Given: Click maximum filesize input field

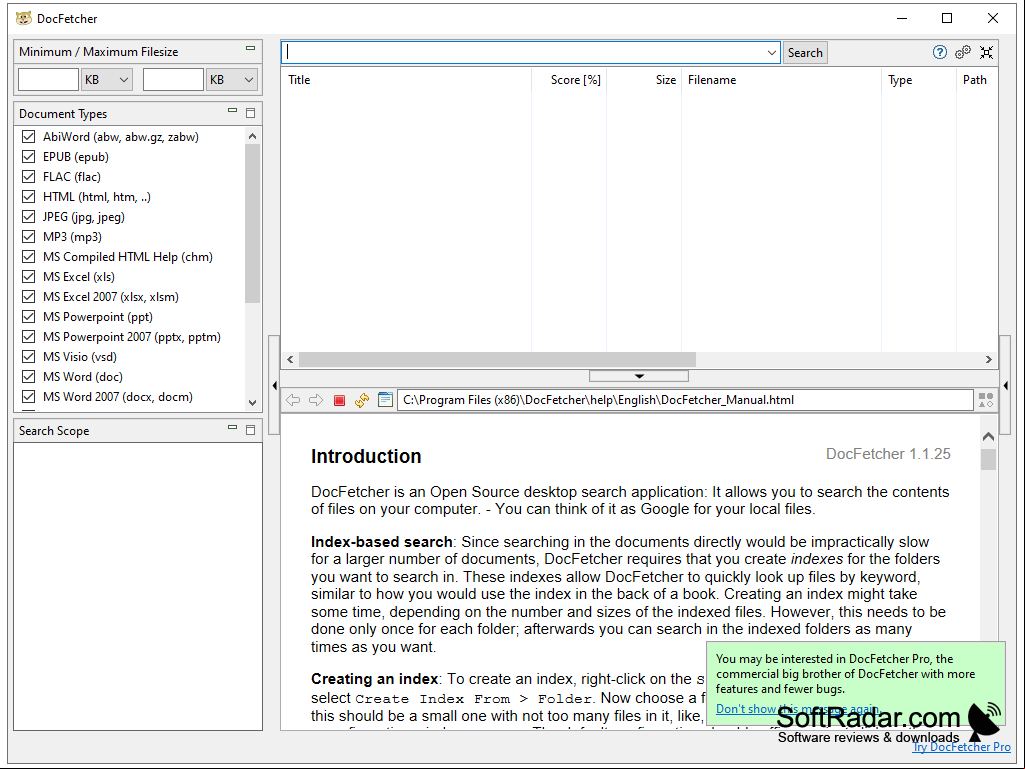Looking at the screenshot, I should 173,80.
